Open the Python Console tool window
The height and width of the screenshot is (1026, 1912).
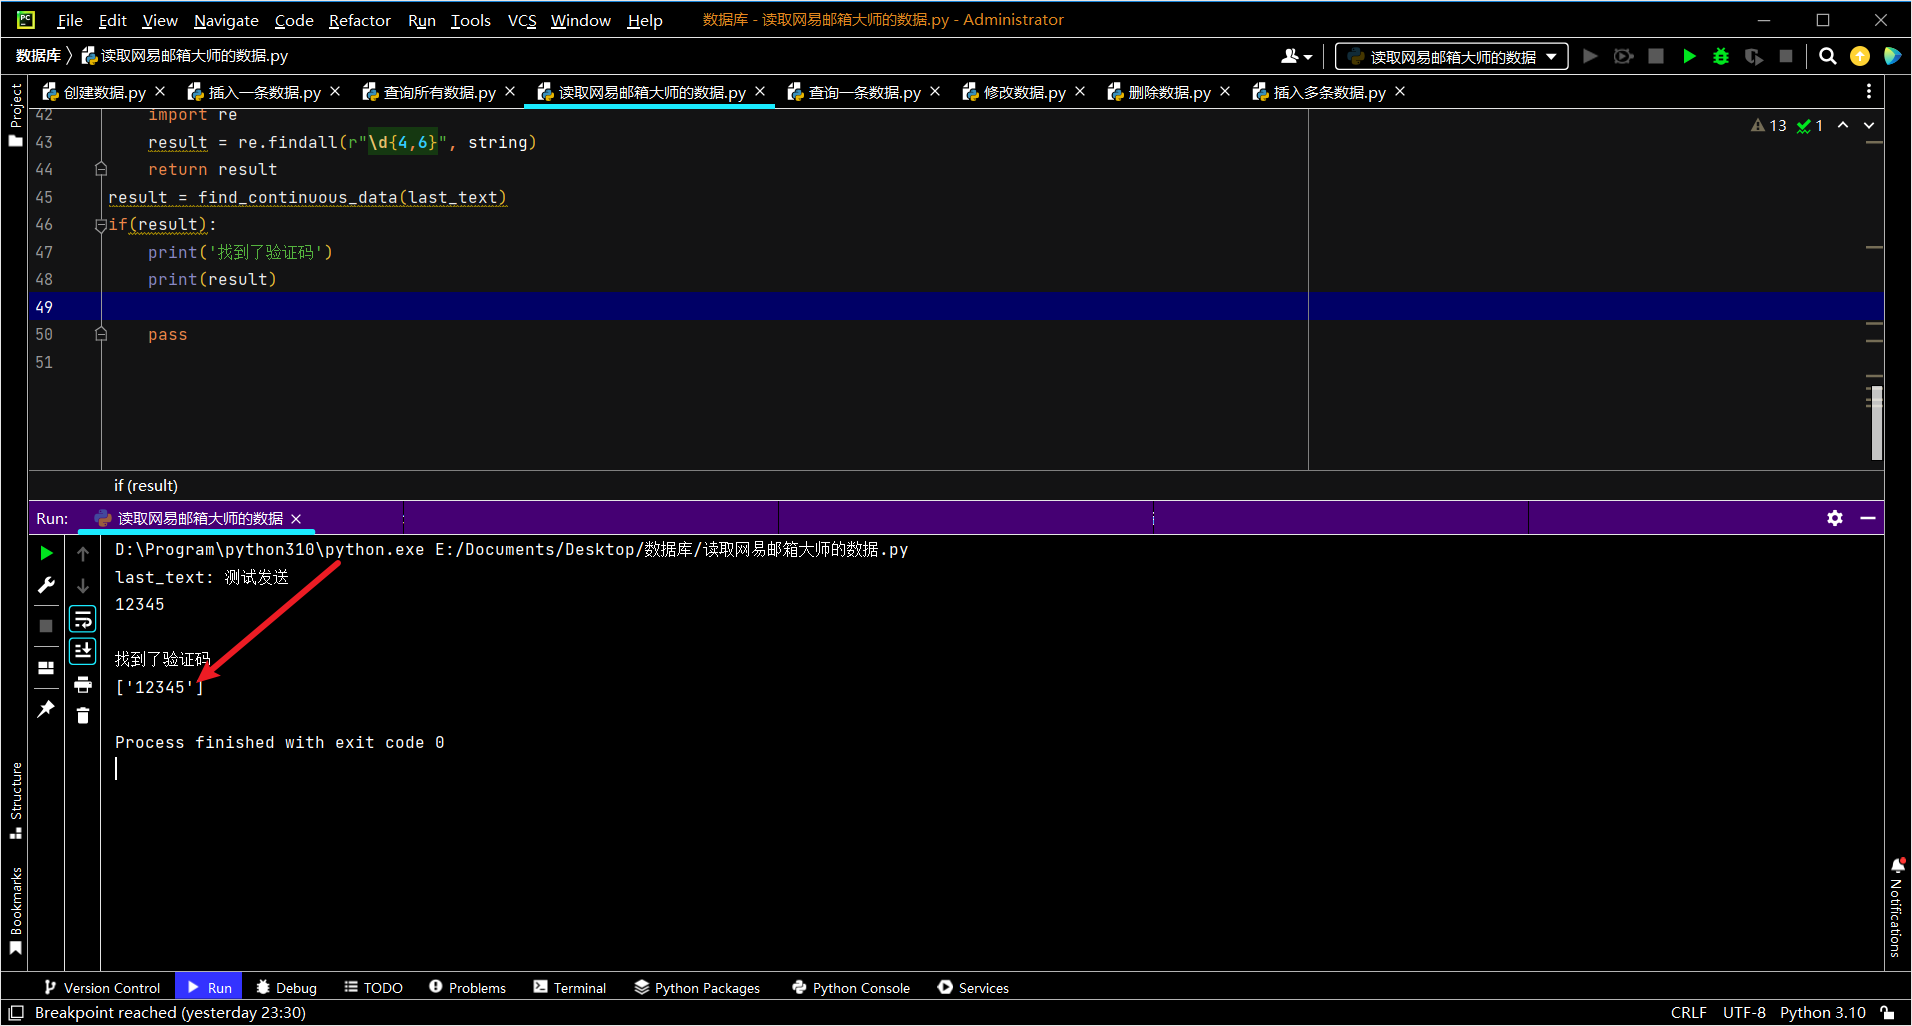coord(850,988)
